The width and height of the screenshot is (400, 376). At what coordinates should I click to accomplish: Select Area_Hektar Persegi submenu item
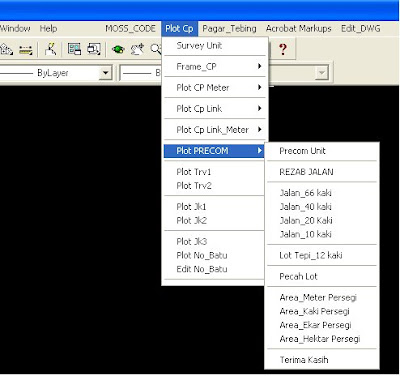pos(322,339)
